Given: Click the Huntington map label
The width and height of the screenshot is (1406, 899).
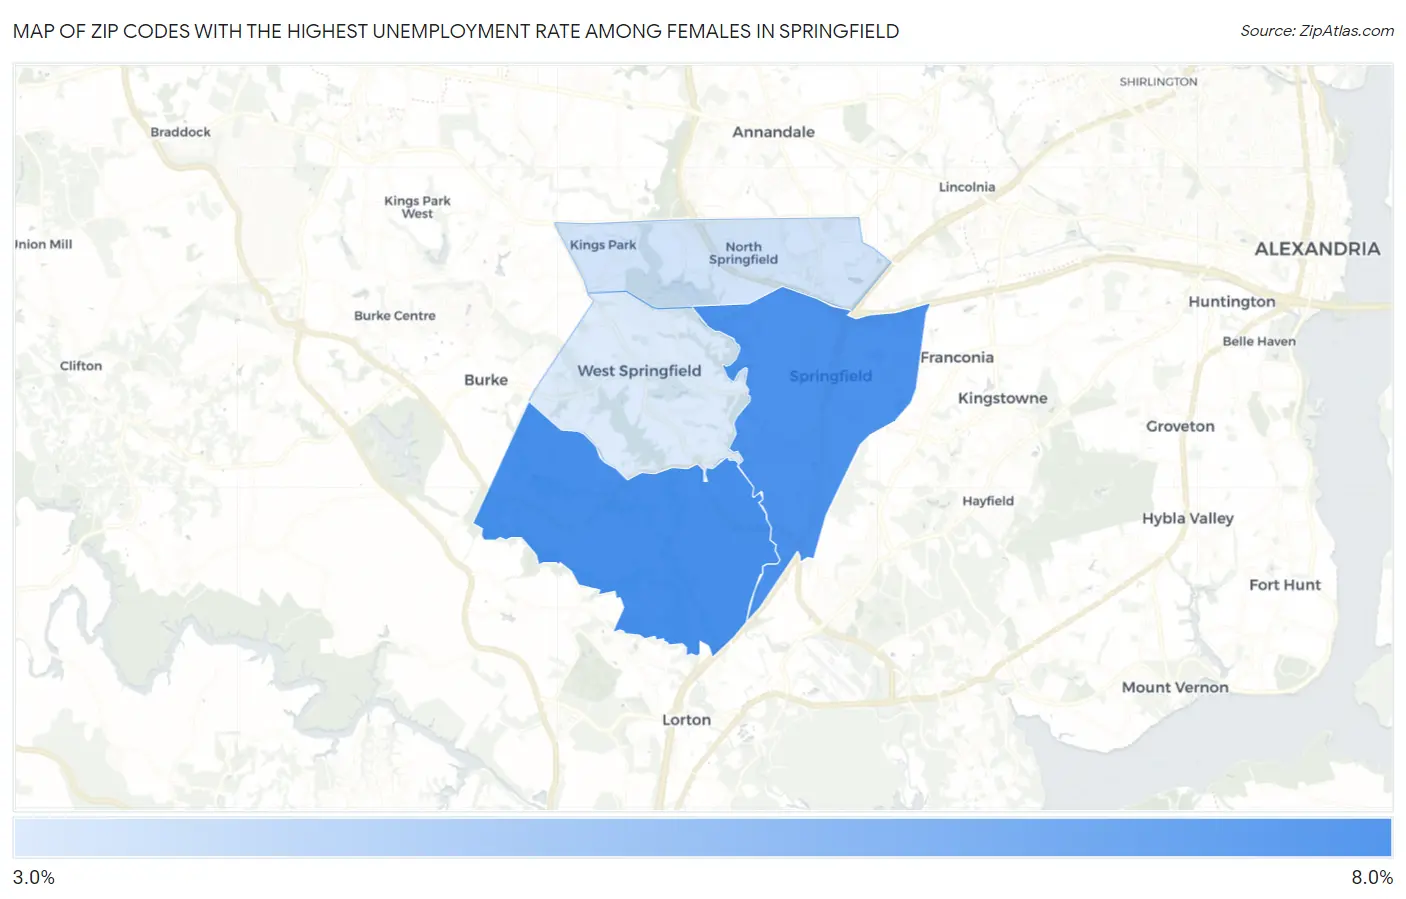Looking at the screenshot, I should [1232, 302].
